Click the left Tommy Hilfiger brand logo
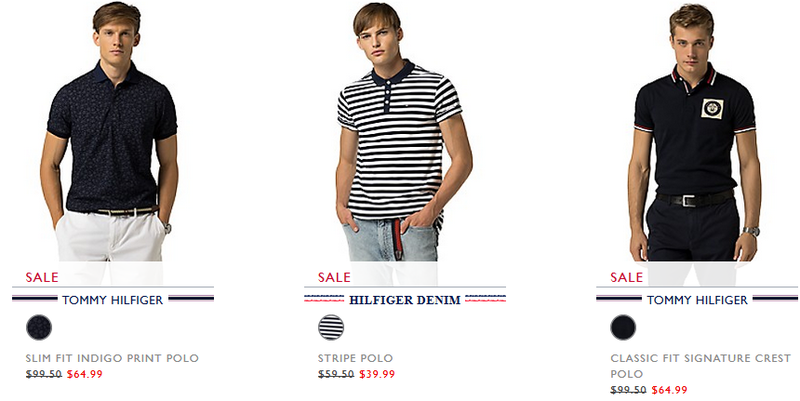This screenshot has width=800, height=401. (x=113, y=299)
